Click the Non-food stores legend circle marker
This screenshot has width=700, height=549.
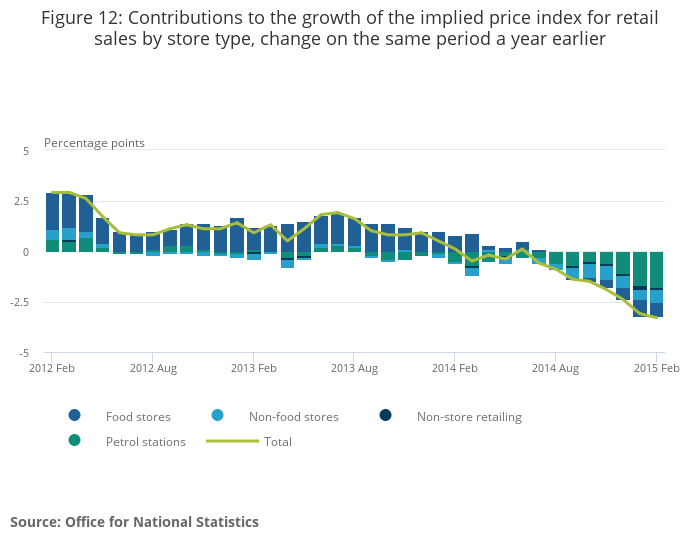click(x=218, y=416)
